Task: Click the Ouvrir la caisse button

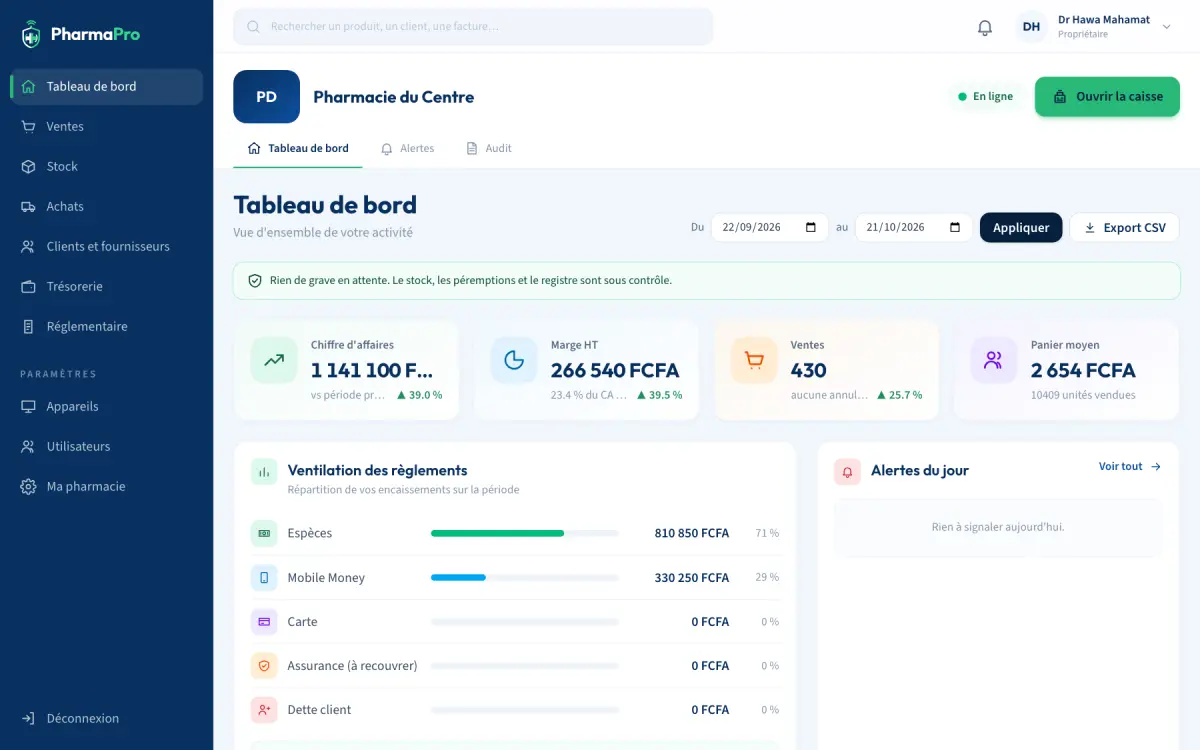Action: pos(1107,97)
